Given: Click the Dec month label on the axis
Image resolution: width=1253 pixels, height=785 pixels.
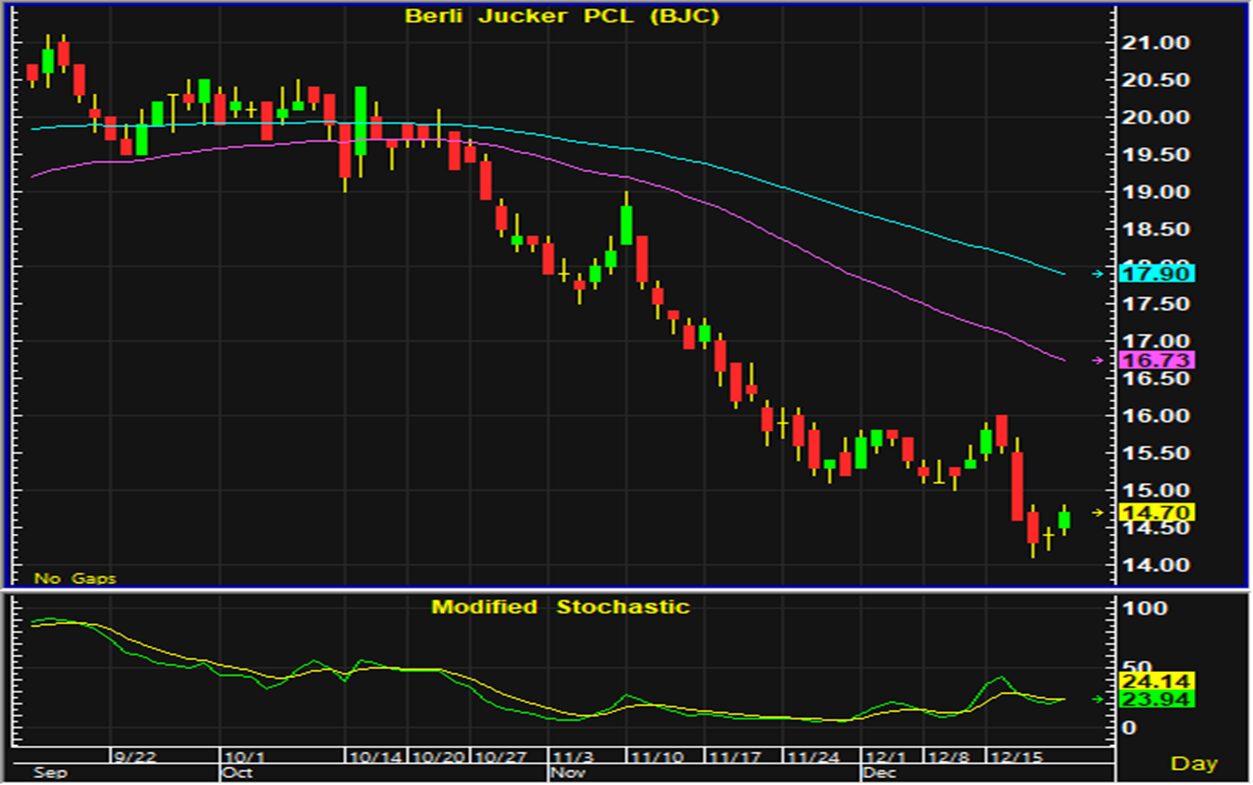Looking at the screenshot, I should [878, 773].
